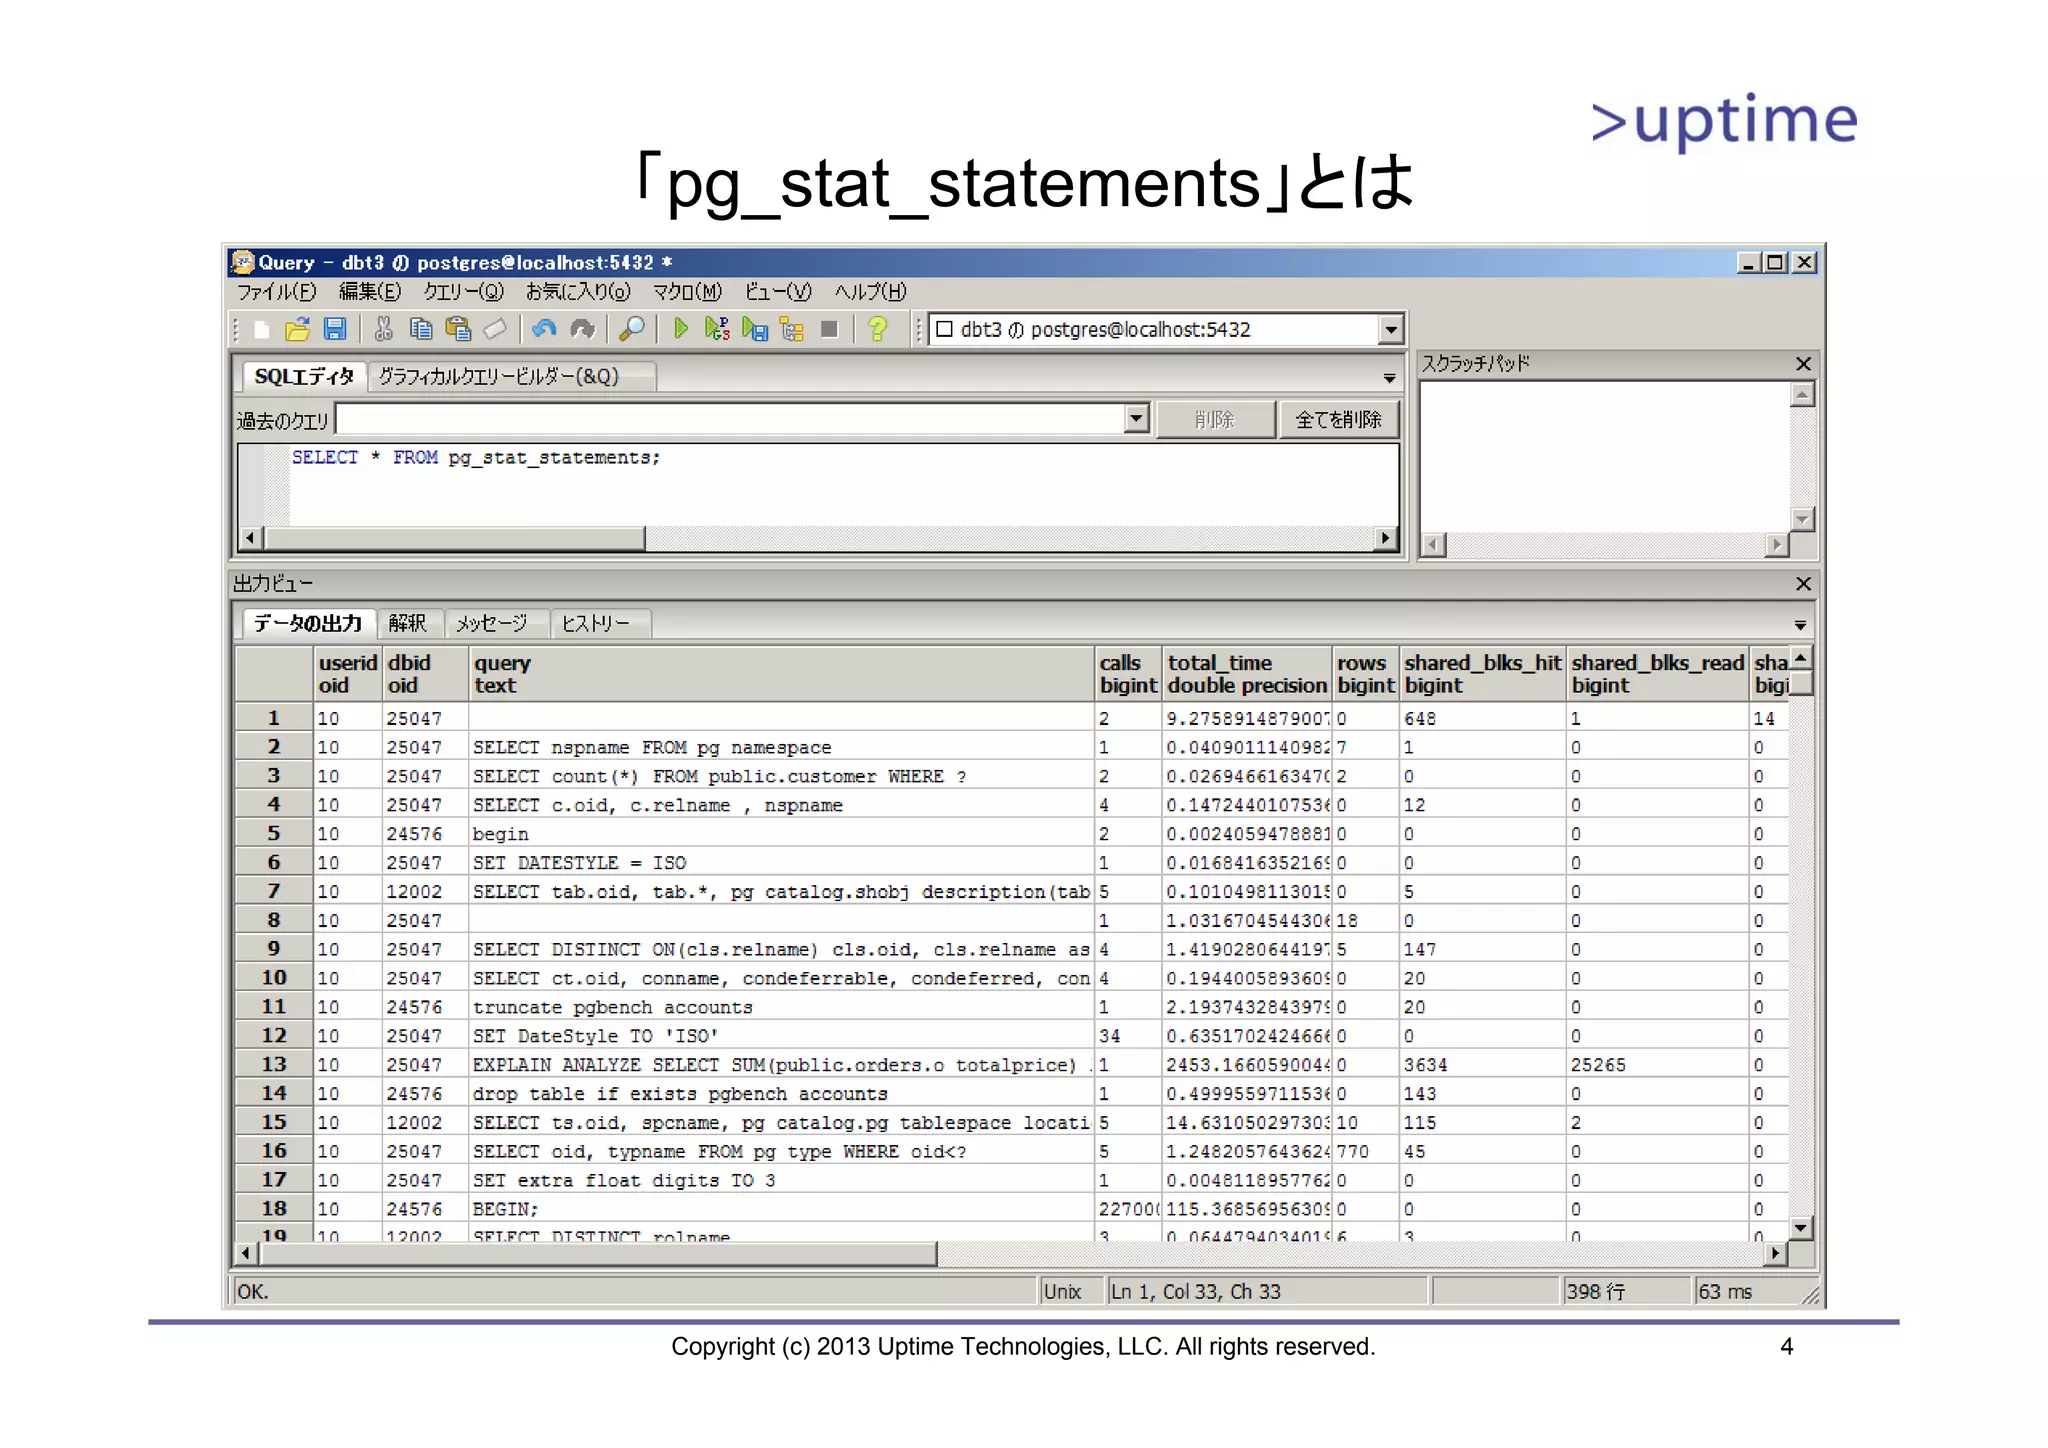The width and height of the screenshot is (2048, 1448).
Task: Open the クエリー(Q) menu
Action: 463,292
